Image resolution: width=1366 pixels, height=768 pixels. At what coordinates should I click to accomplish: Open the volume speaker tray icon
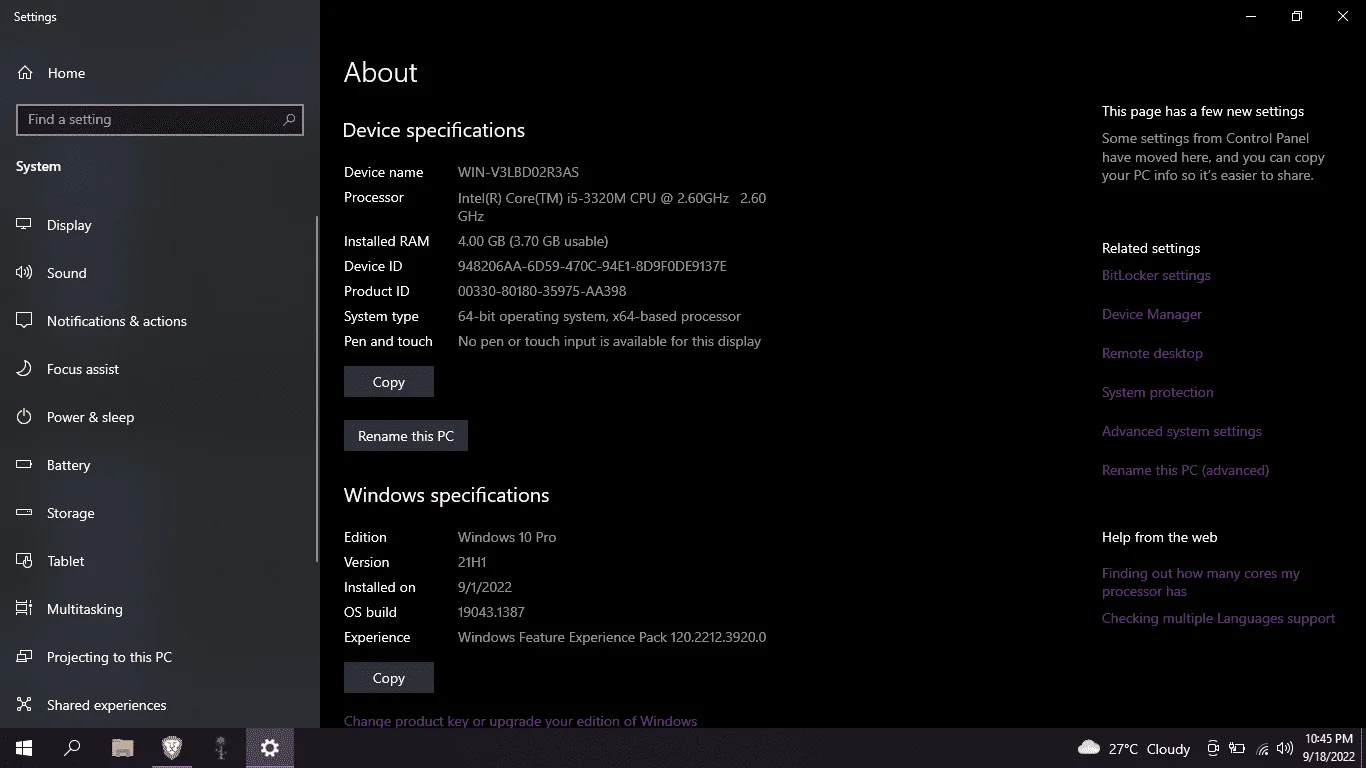(1285, 748)
